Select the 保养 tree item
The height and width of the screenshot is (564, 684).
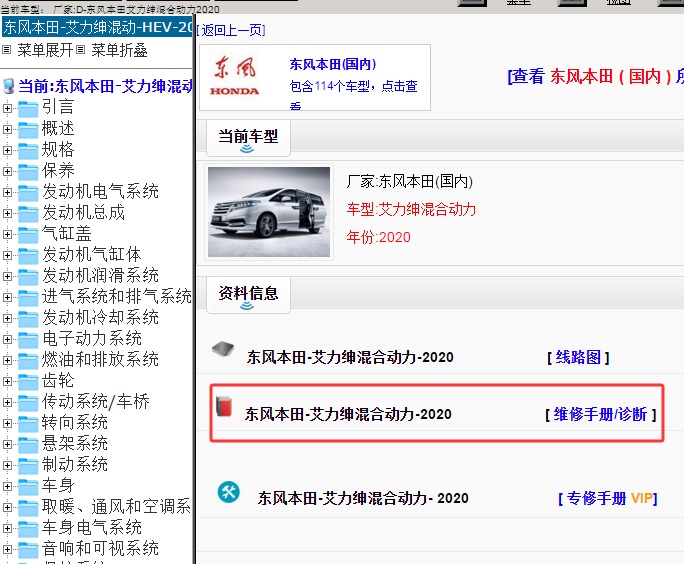pyautogui.click(x=58, y=170)
